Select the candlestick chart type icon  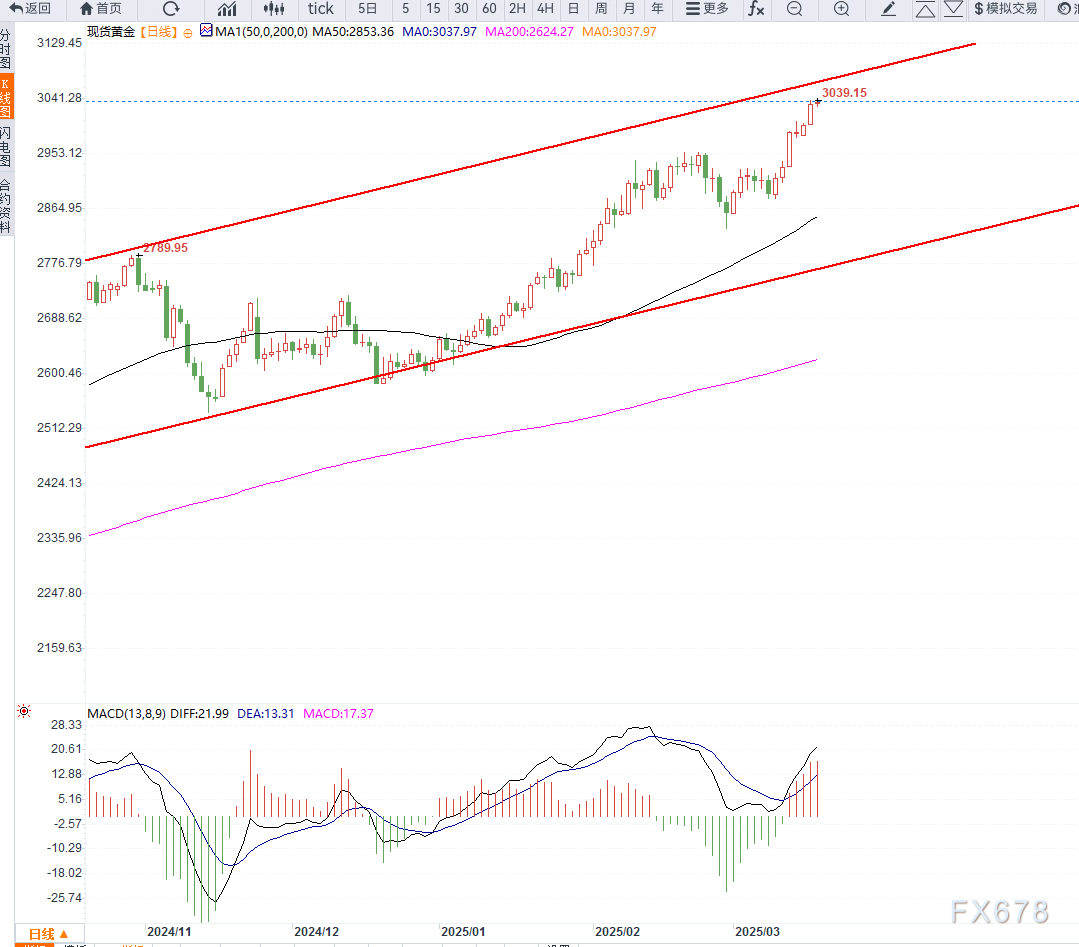point(274,9)
